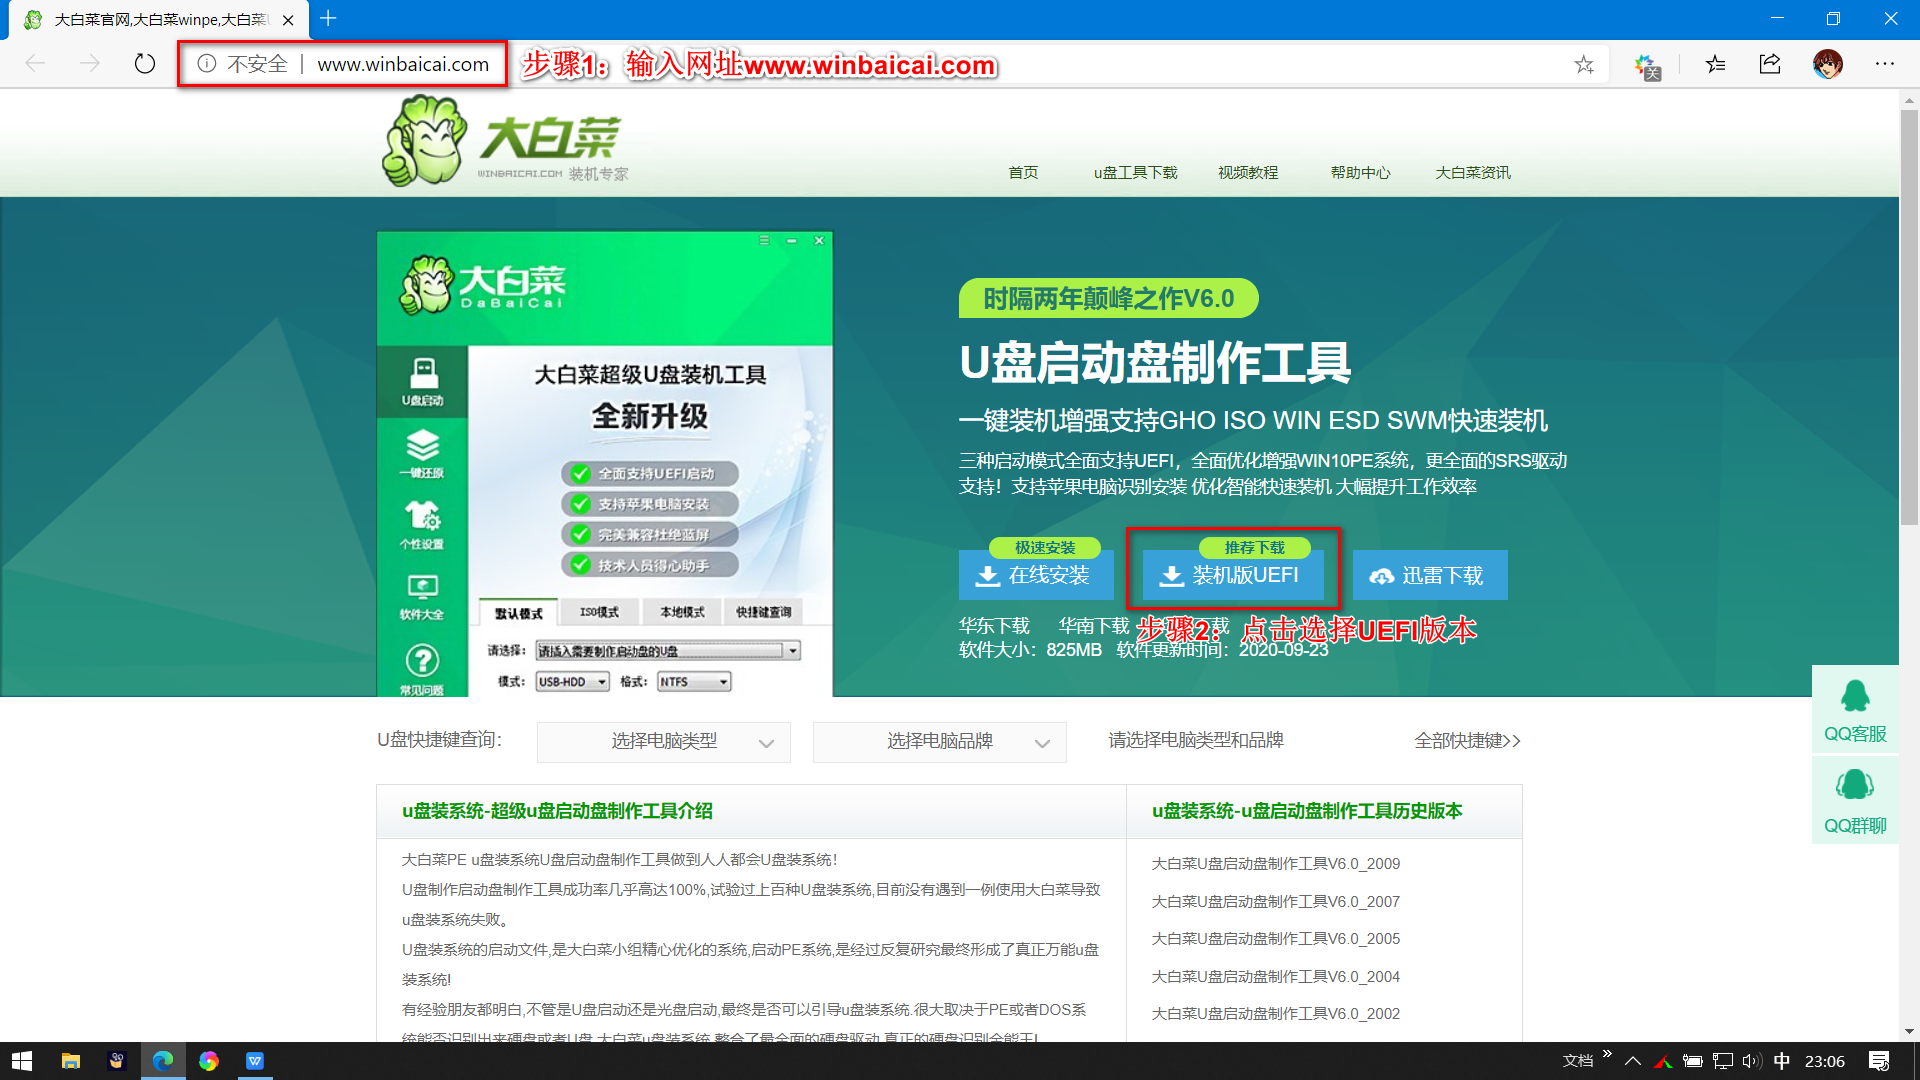
Task: Toggle the 中 input method indicator
Action: (1782, 1061)
